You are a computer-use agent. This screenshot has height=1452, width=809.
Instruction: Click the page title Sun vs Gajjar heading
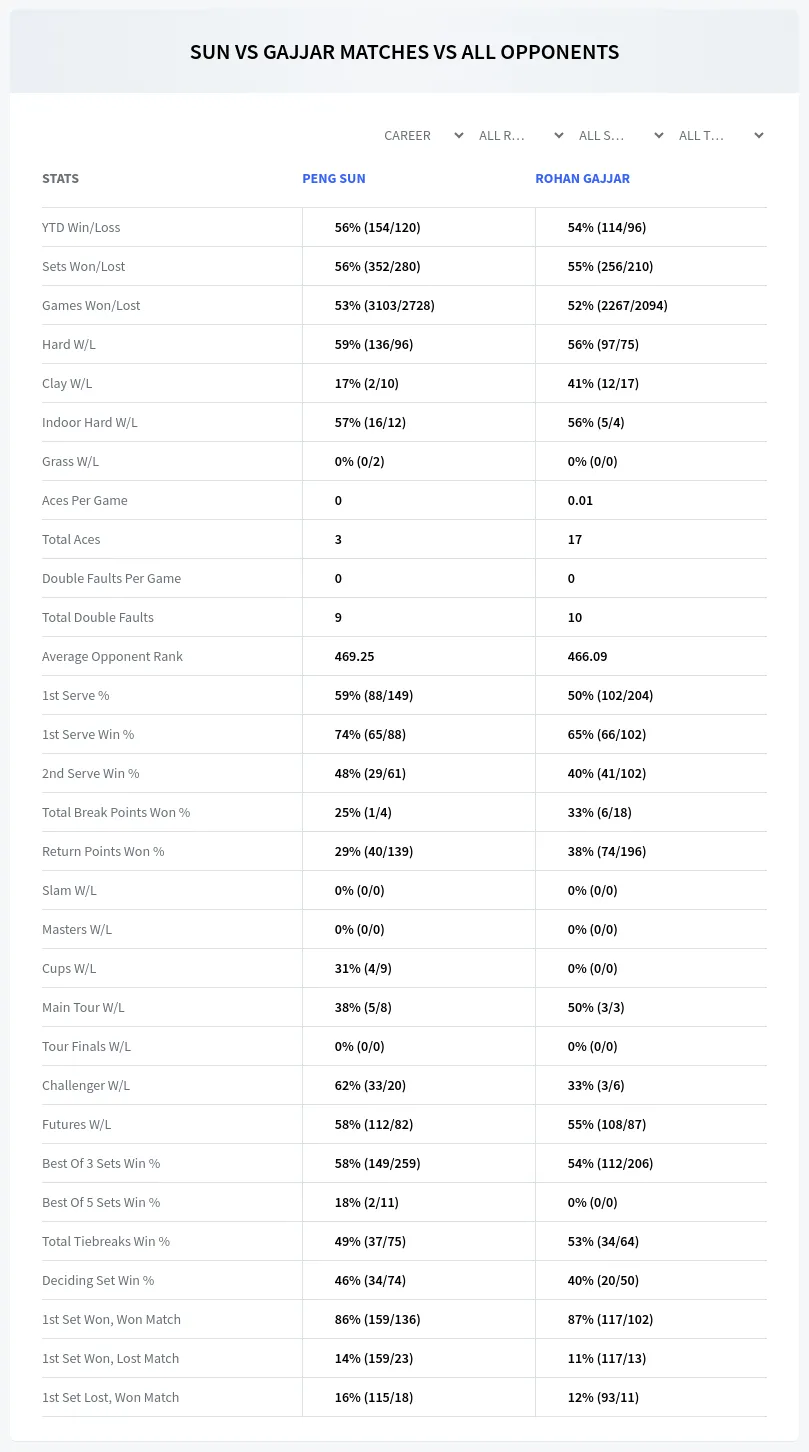[404, 52]
